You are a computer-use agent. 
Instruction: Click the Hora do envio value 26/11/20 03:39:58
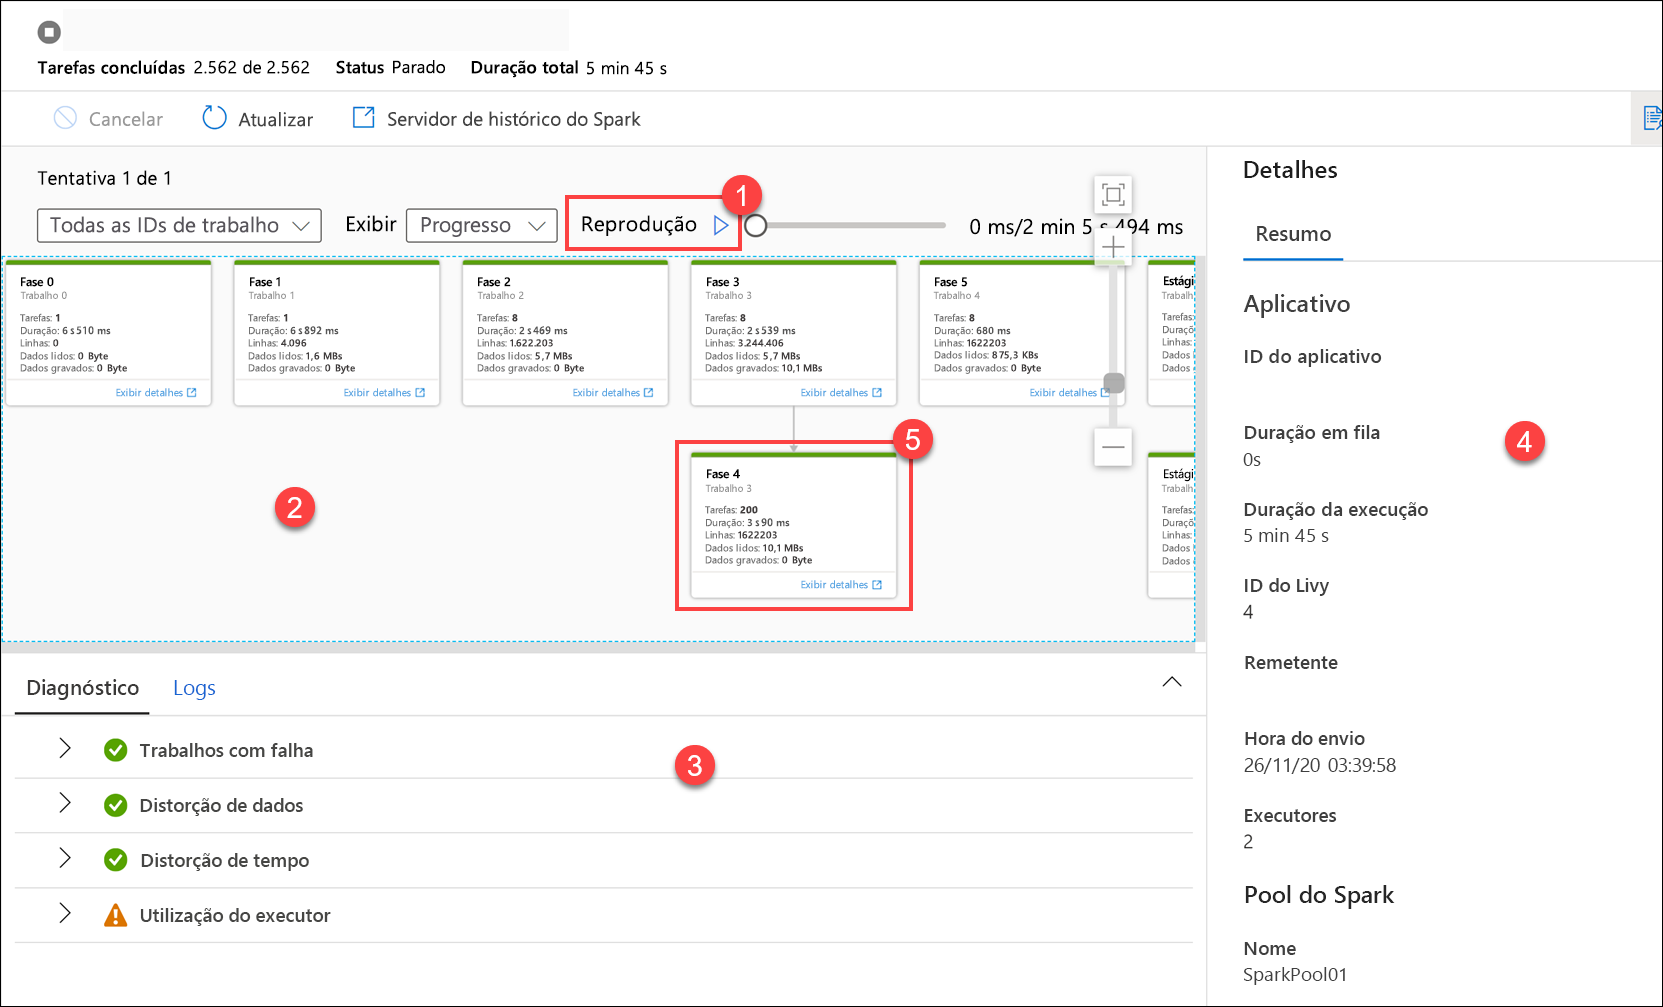point(1320,765)
